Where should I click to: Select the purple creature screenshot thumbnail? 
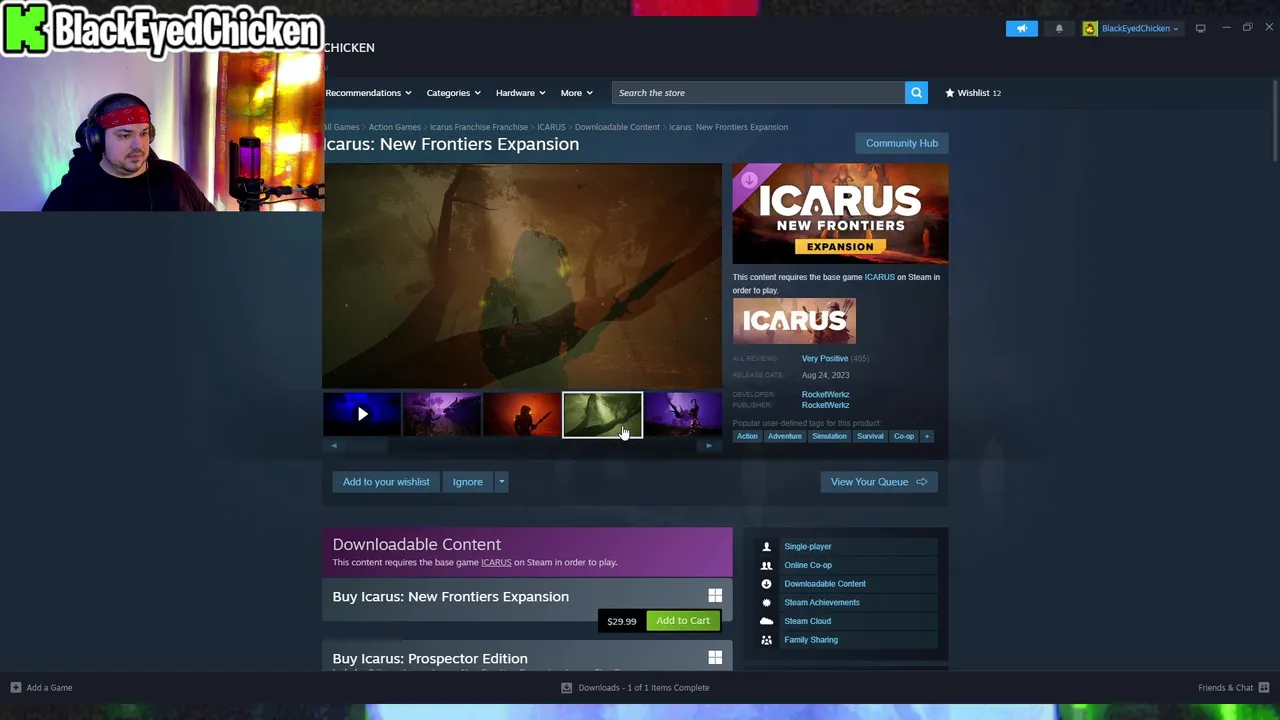click(x=442, y=414)
